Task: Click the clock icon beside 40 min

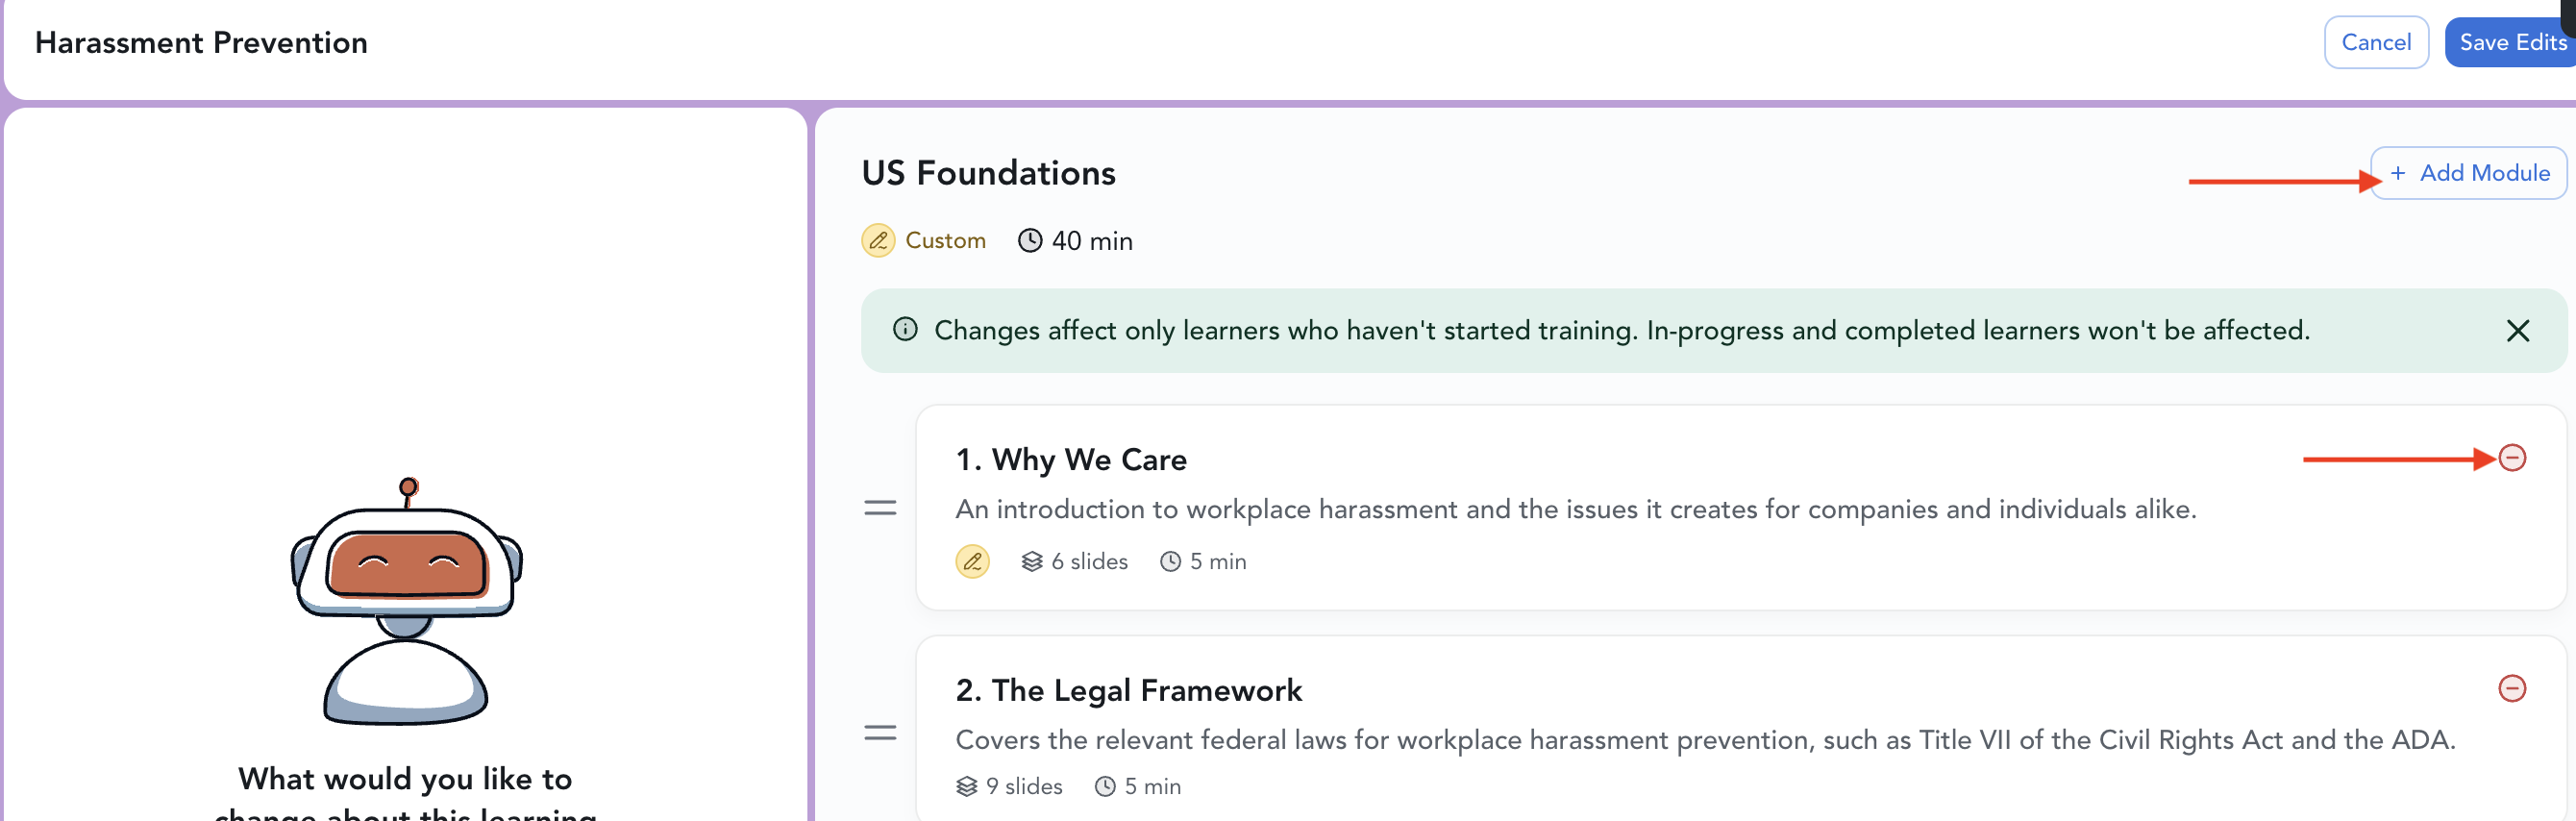Action: tap(1029, 241)
